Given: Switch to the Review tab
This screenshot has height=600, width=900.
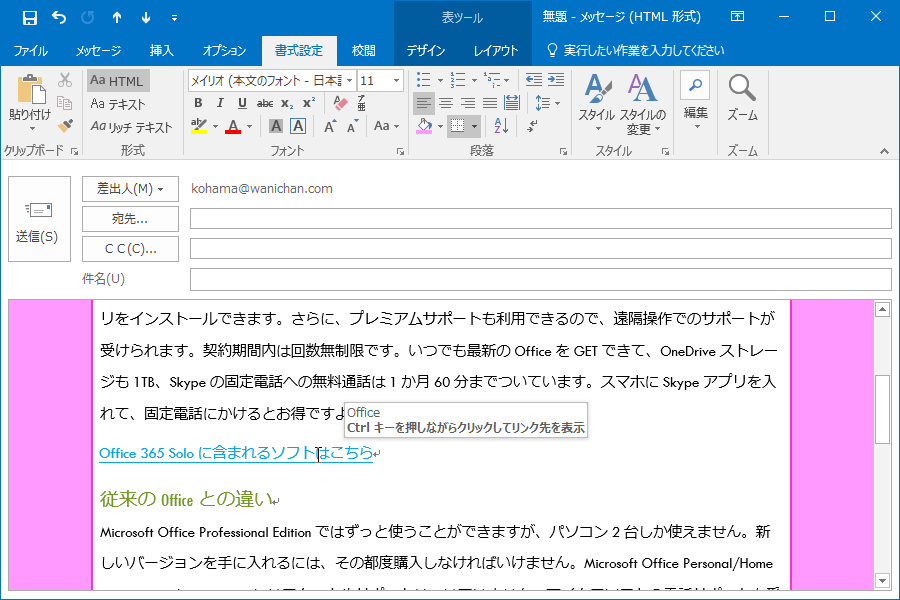Looking at the screenshot, I should point(363,51).
